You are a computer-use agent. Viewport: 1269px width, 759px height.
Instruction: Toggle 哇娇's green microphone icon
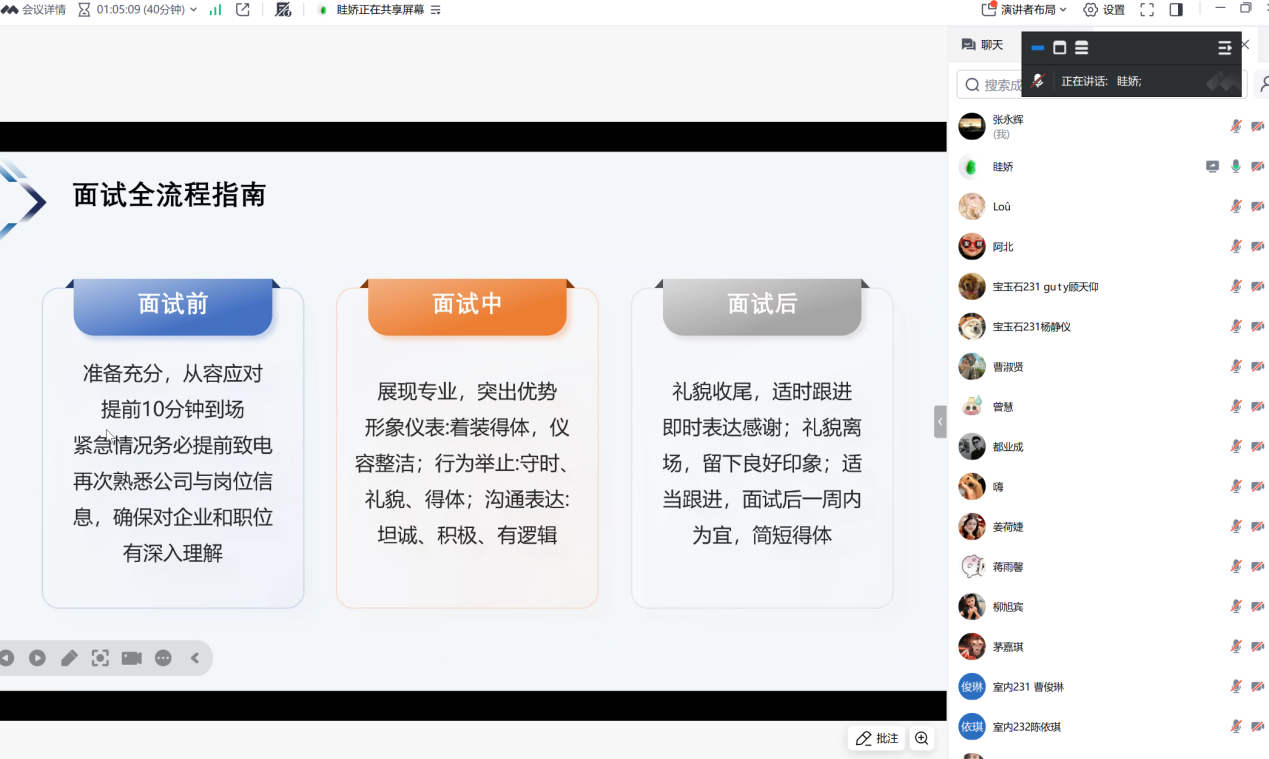click(x=1236, y=167)
